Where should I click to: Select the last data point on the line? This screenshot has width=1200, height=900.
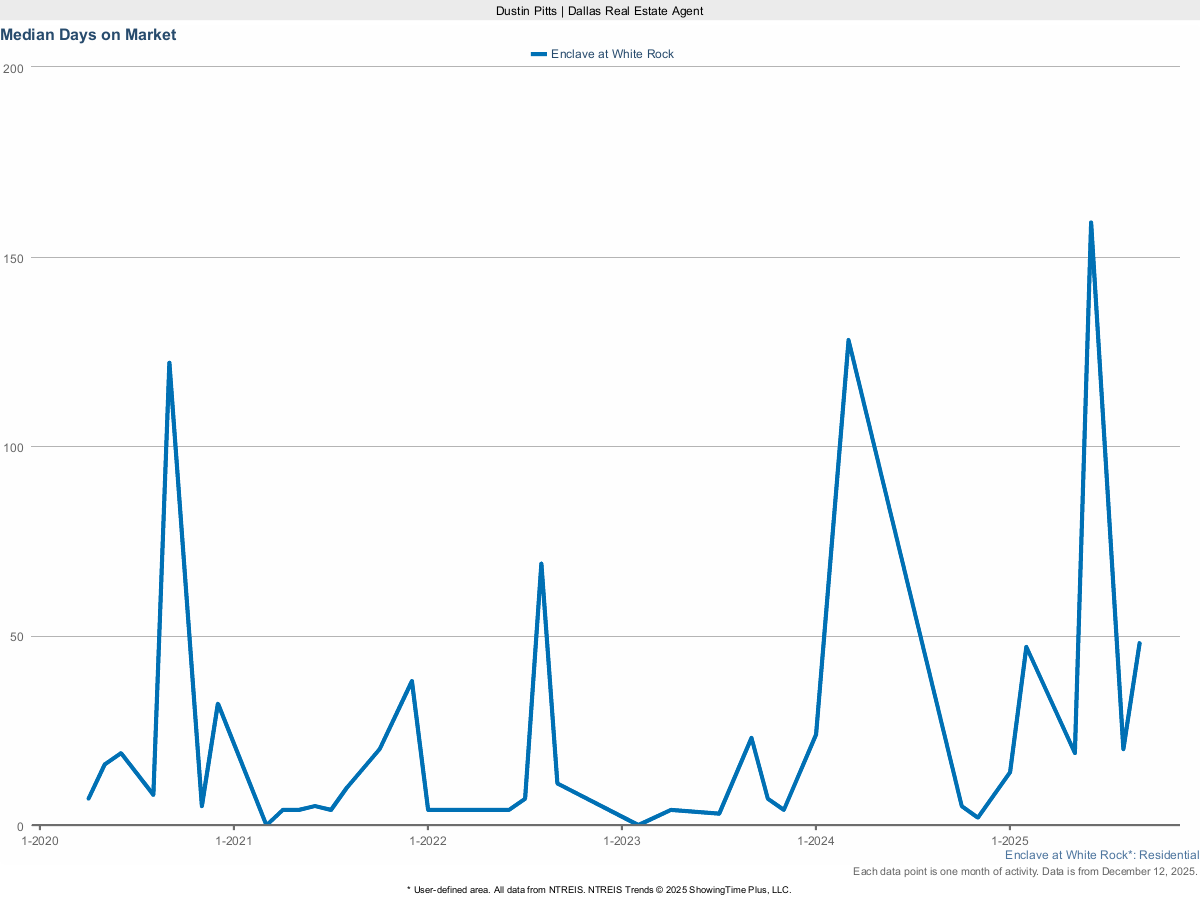click(x=1139, y=643)
